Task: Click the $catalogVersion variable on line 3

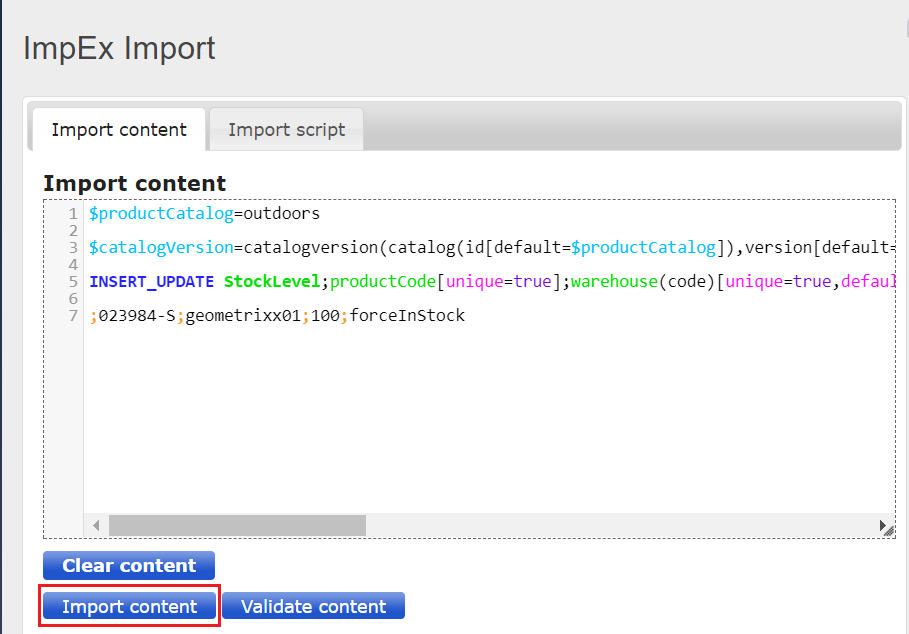Action: pyautogui.click(x=158, y=246)
